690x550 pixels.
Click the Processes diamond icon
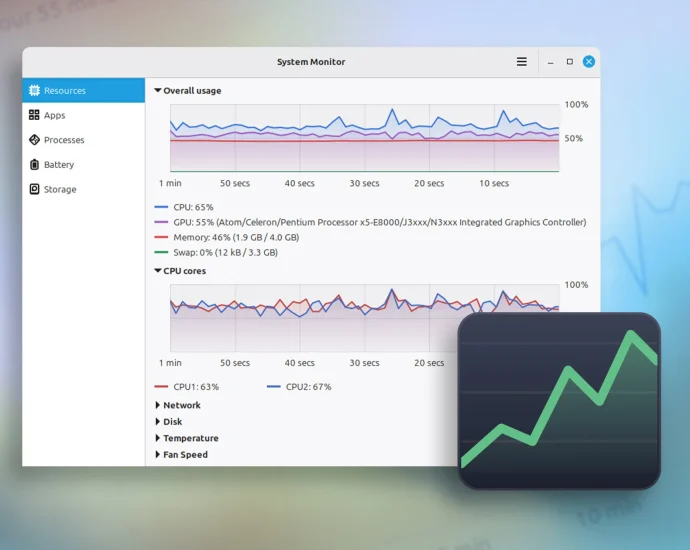34,139
